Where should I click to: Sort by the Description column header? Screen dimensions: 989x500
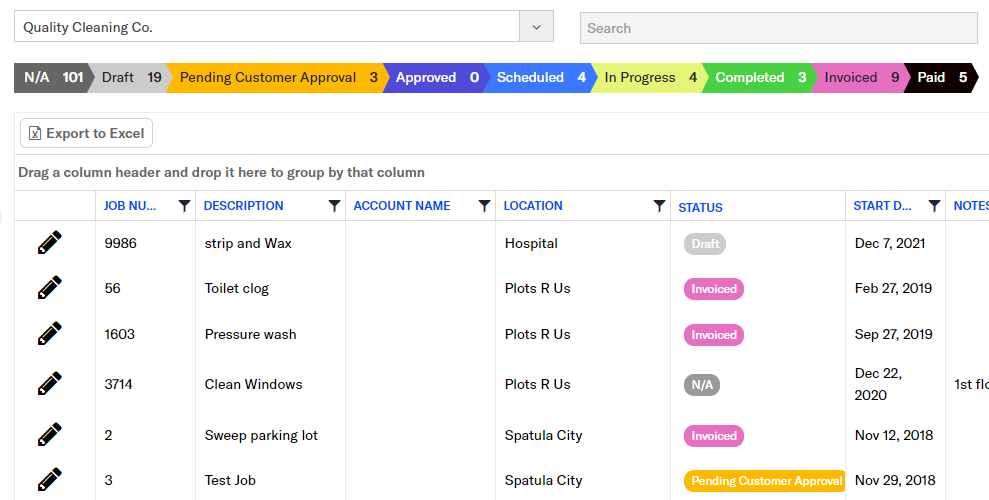[243, 206]
